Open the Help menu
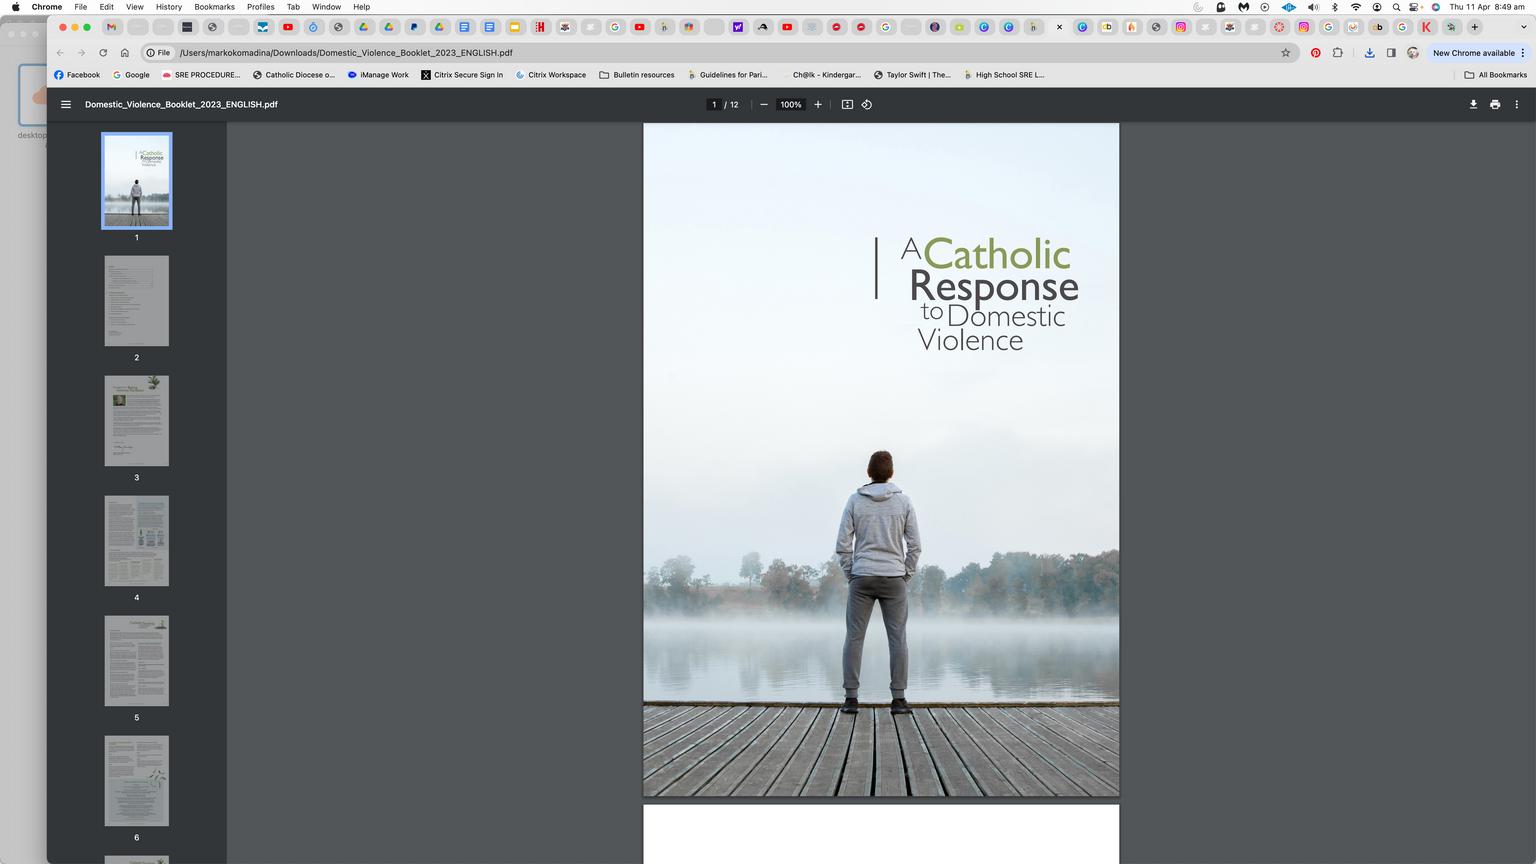The height and width of the screenshot is (864, 1536). (x=362, y=7)
